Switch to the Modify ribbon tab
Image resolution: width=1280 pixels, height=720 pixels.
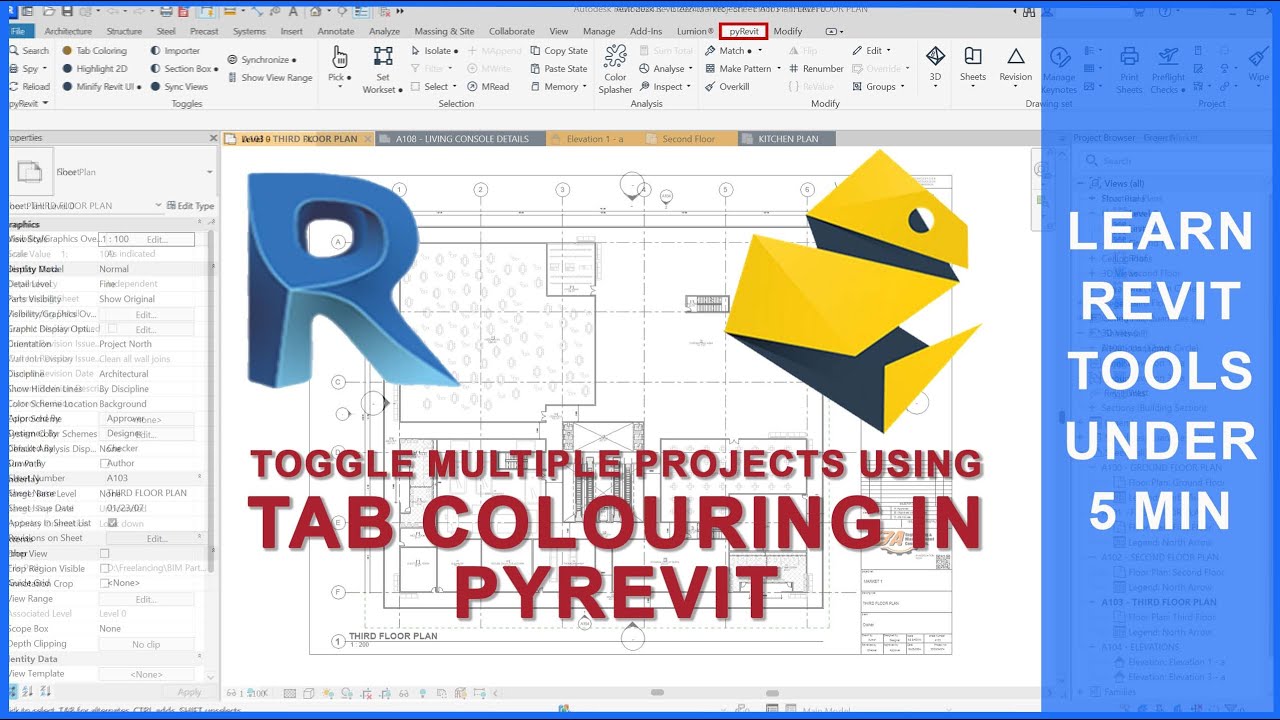(x=788, y=31)
